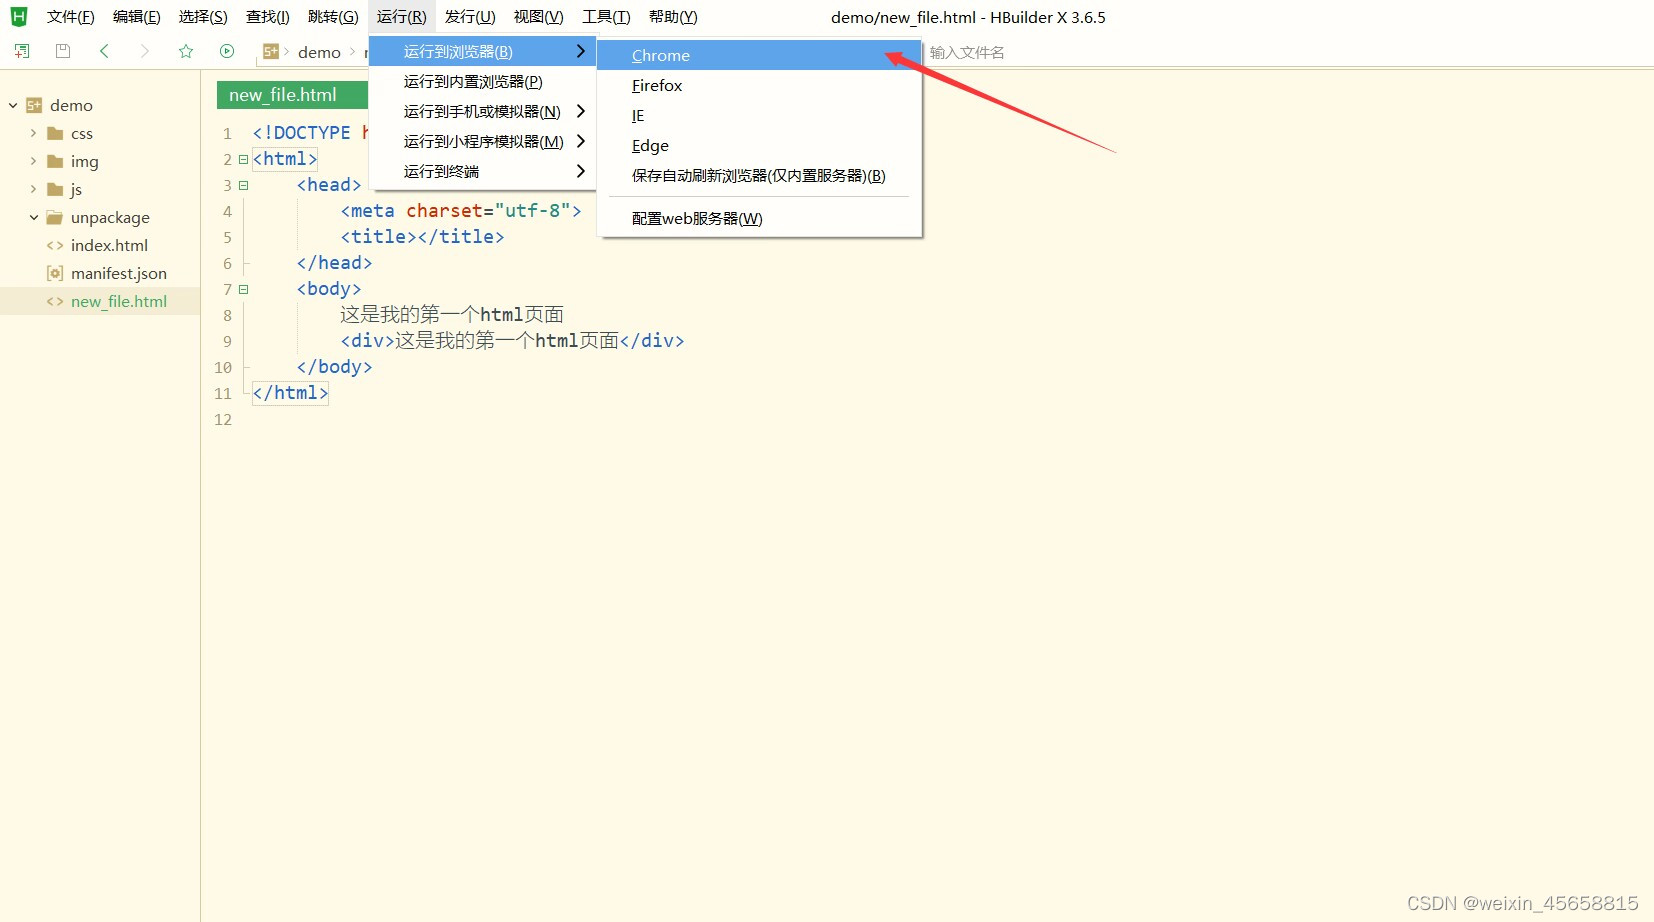Switch to the new_file.html editor tab

pos(292,95)
